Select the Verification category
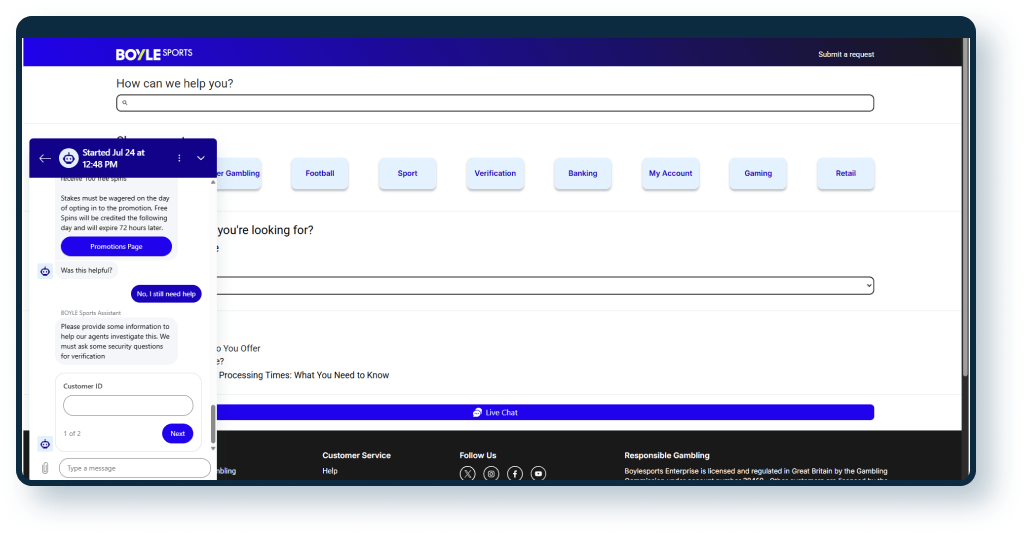Image resolution: width=1024 pixels, height=534 pixels. (x=495, y=173)
